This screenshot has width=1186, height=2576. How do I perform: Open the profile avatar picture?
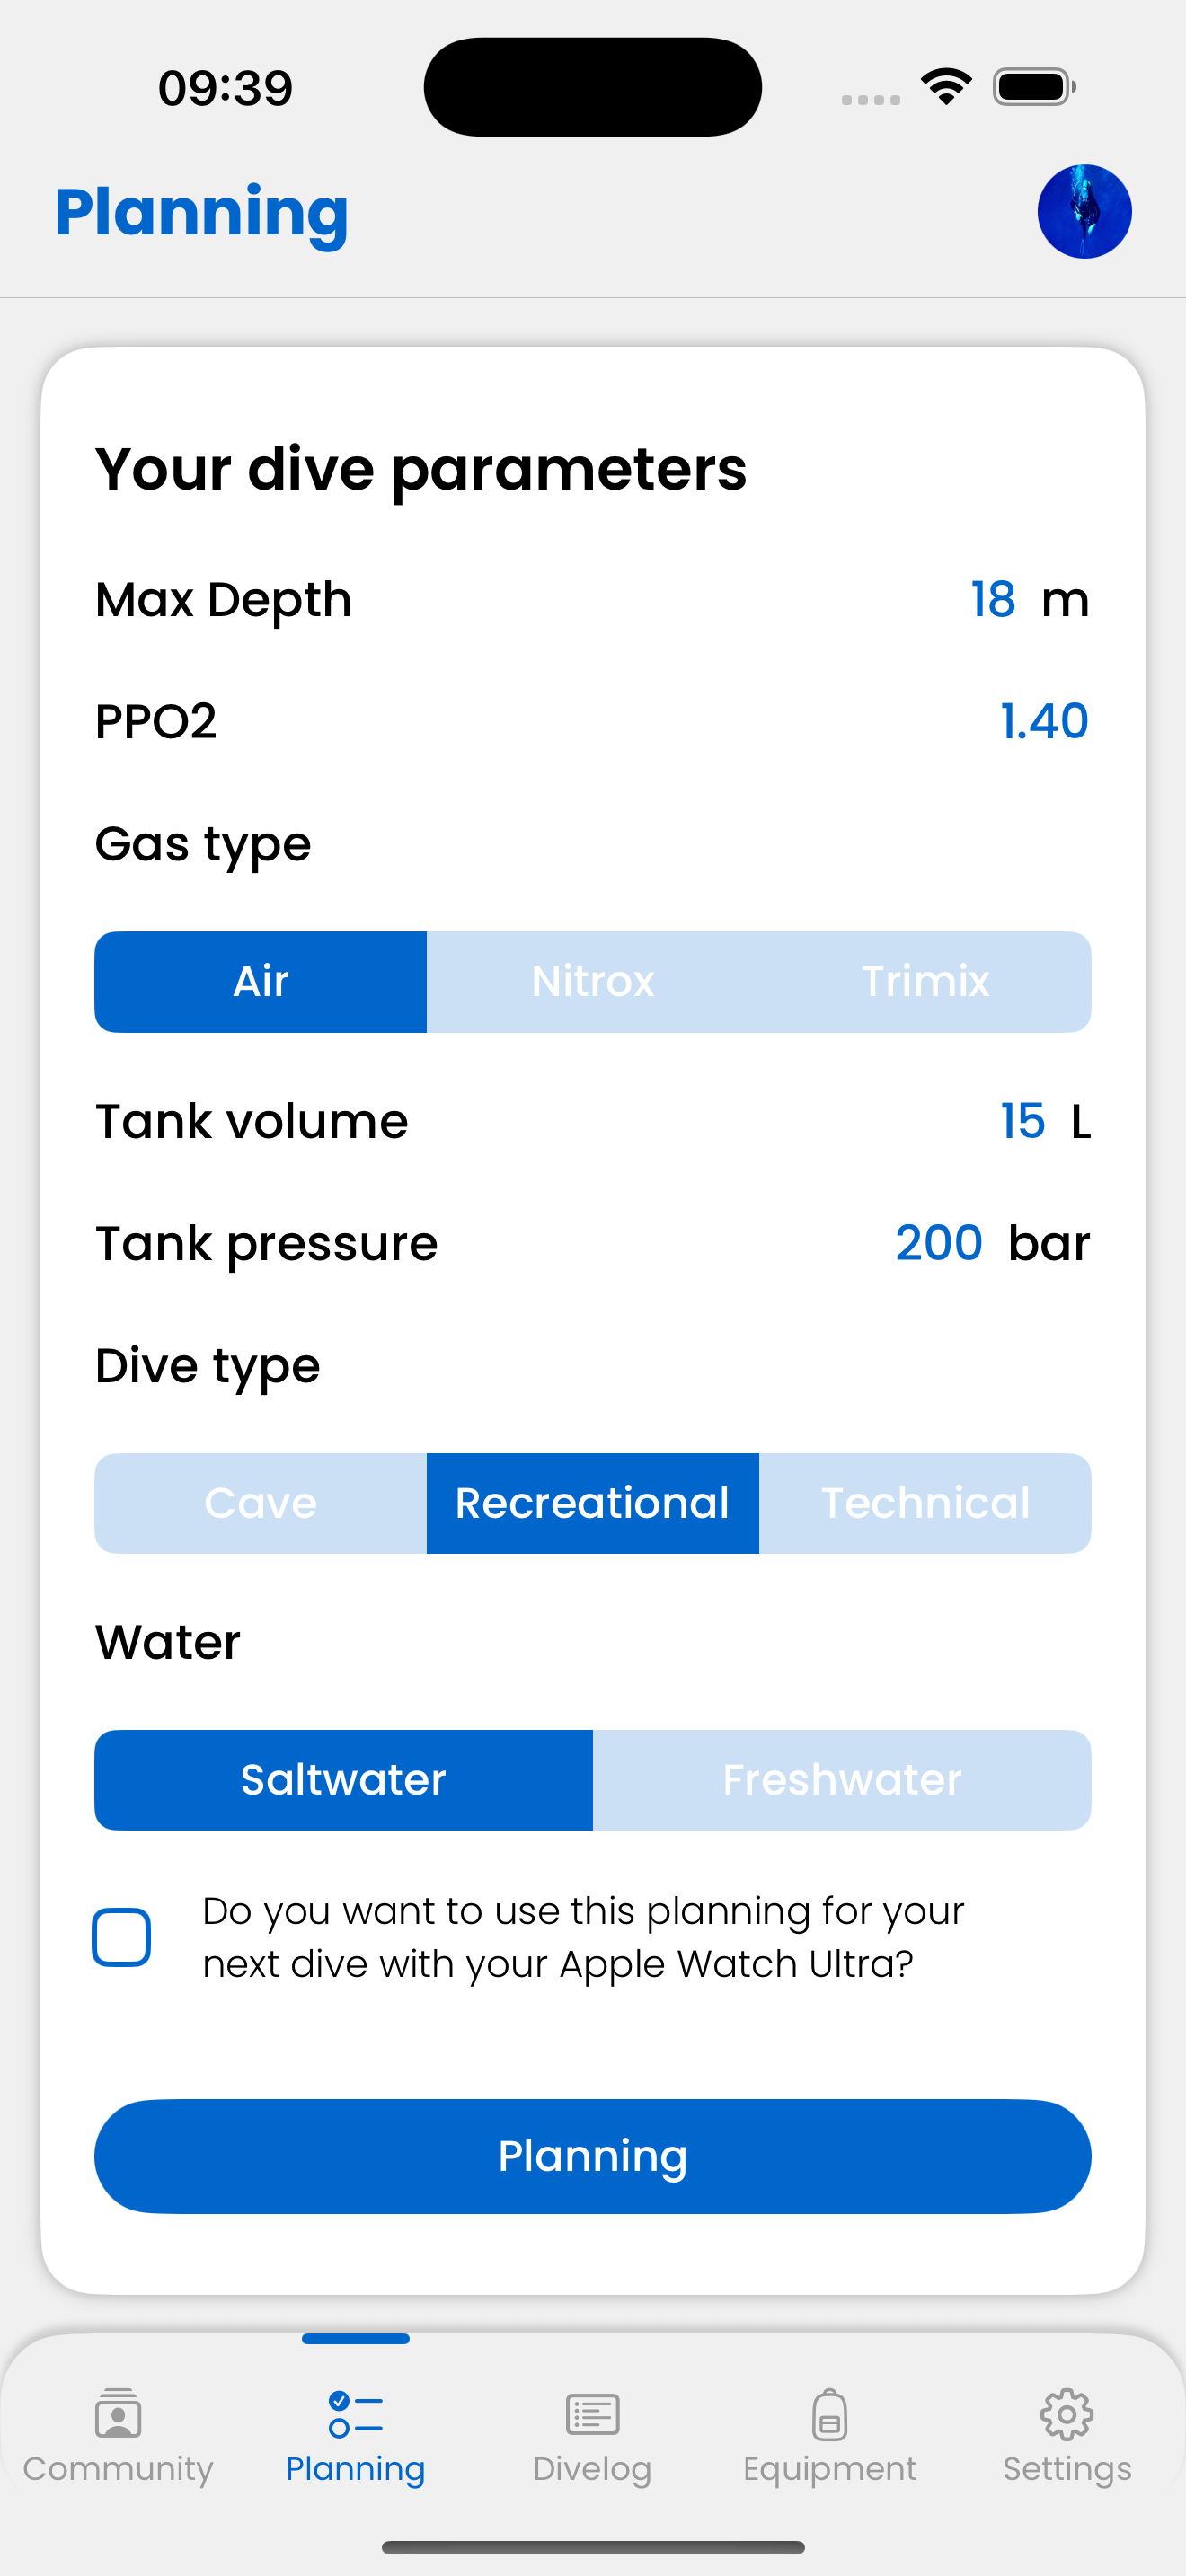[1084, 212]
